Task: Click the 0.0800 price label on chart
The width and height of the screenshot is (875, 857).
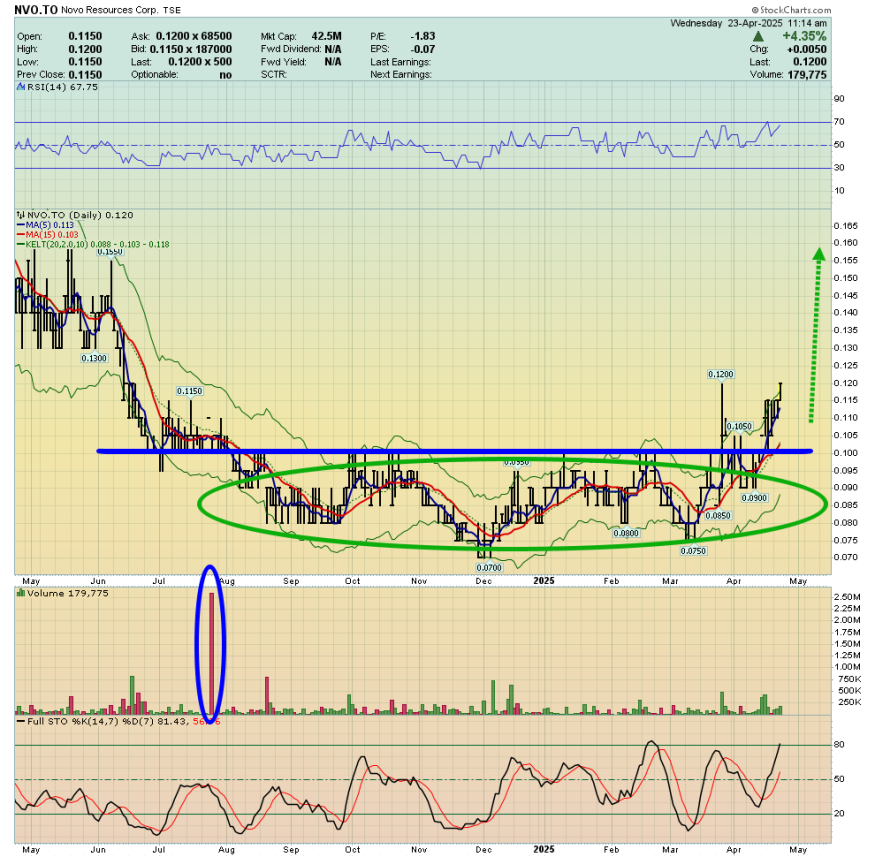Action: [626, 533]
